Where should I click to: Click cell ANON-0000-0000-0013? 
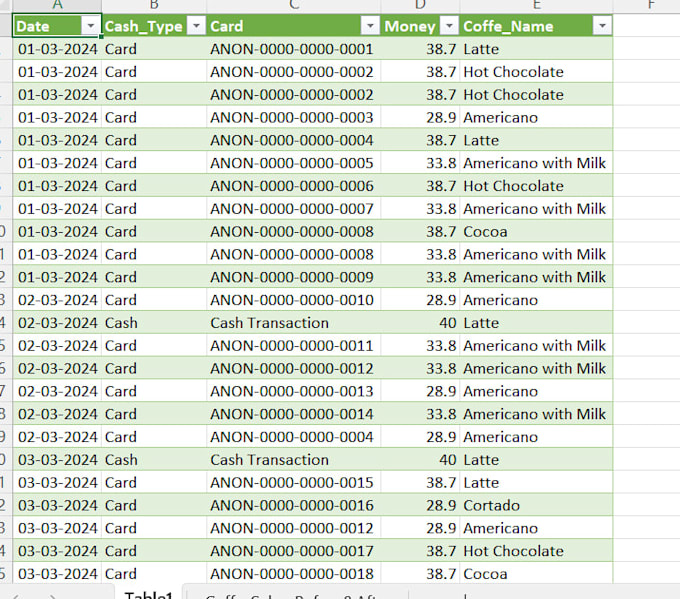294,391
